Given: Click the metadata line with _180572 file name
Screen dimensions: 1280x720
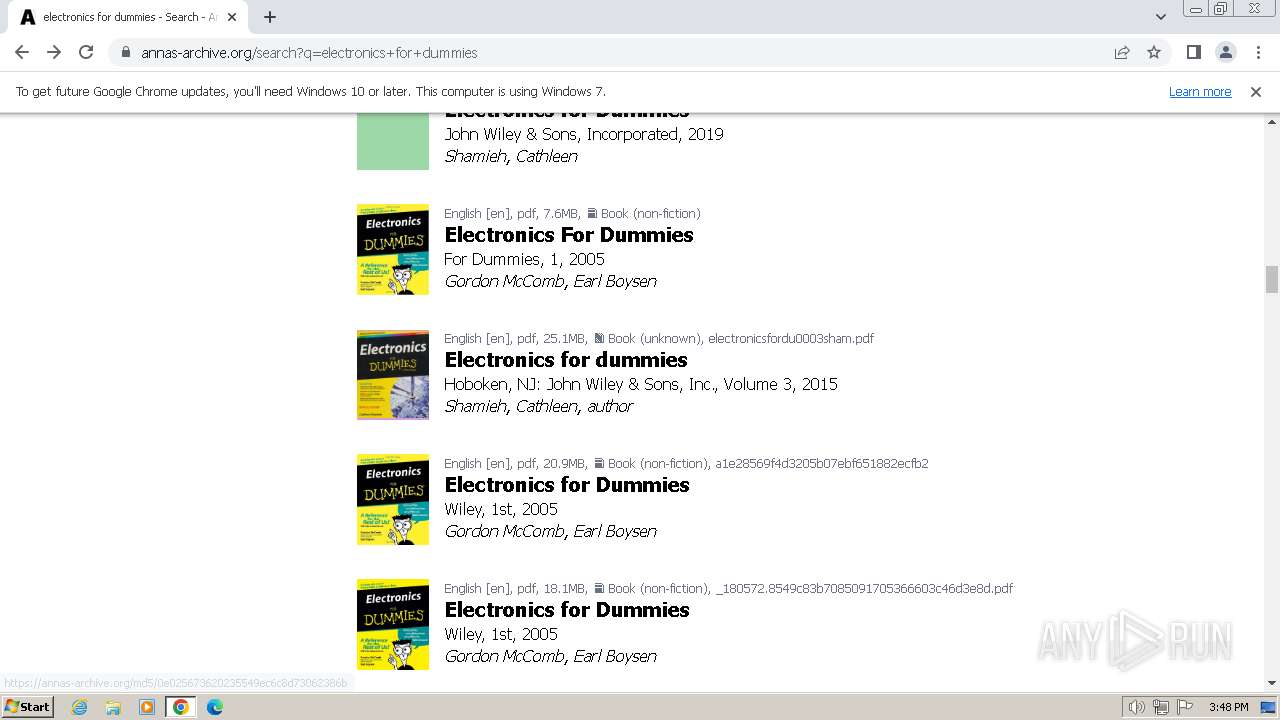Looking at the screenshot, I should tap(728, 588).
